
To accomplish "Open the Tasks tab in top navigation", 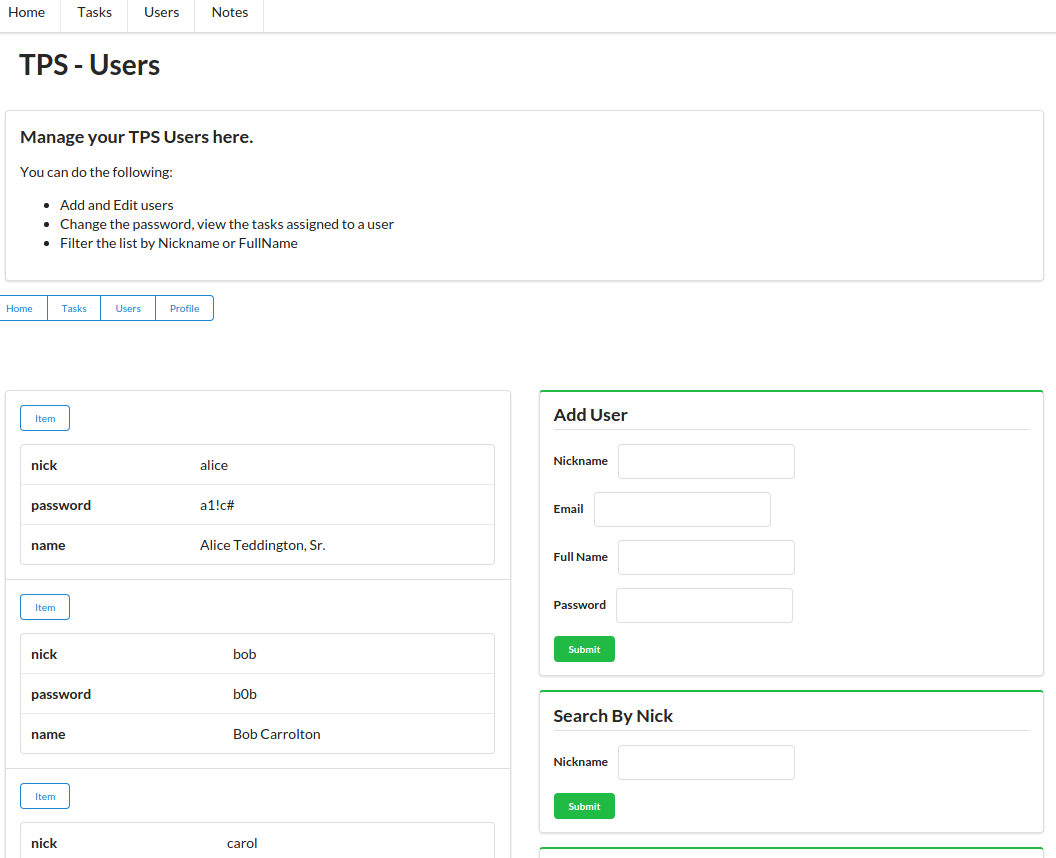I will [94, 13].
